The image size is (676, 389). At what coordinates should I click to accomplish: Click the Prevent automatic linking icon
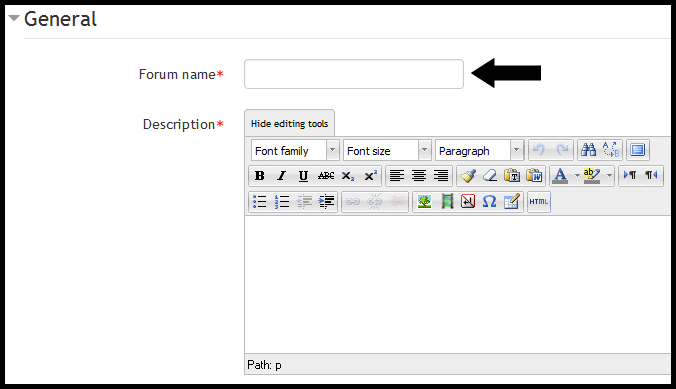[x=397, y=201]
